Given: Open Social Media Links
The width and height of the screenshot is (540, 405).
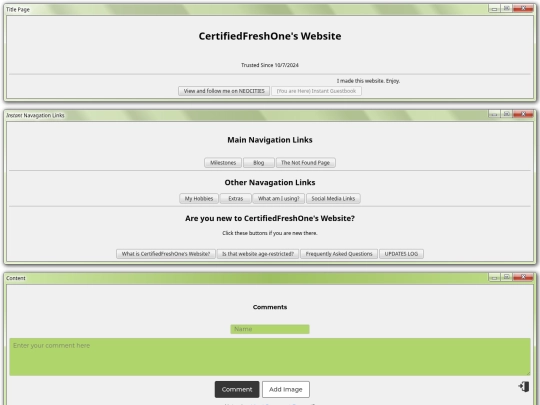Looking at the screenshot, I should coord(333,198).
